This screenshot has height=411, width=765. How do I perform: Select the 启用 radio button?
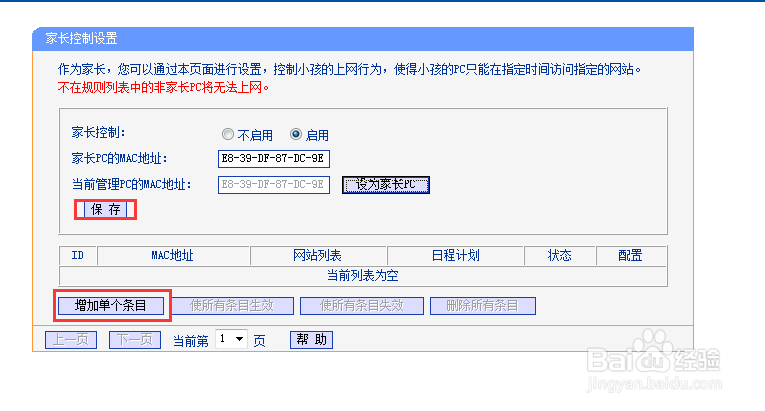coord(296,134)
